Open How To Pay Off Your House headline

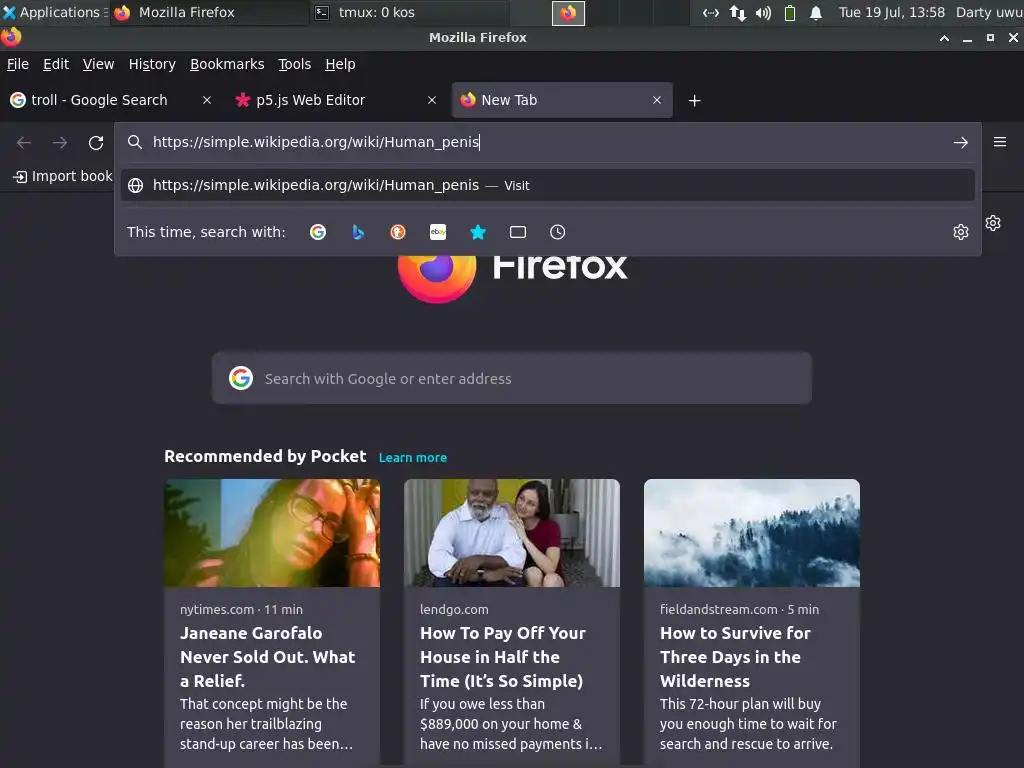coord(503,657)
